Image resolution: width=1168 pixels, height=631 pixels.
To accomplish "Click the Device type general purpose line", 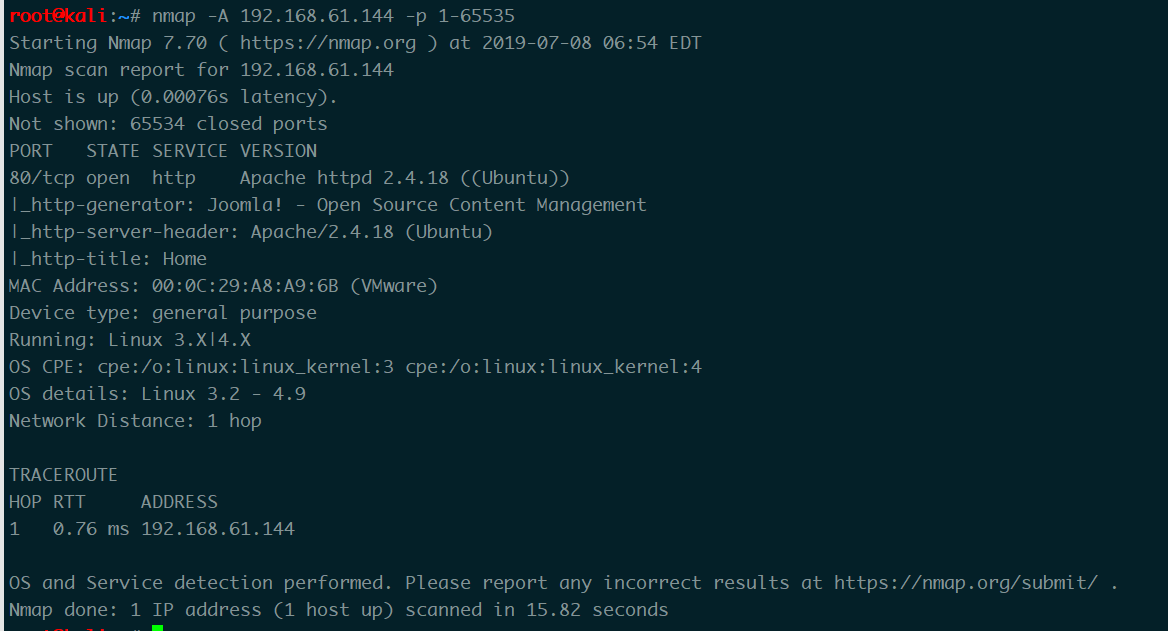I will tap(163, 313).
